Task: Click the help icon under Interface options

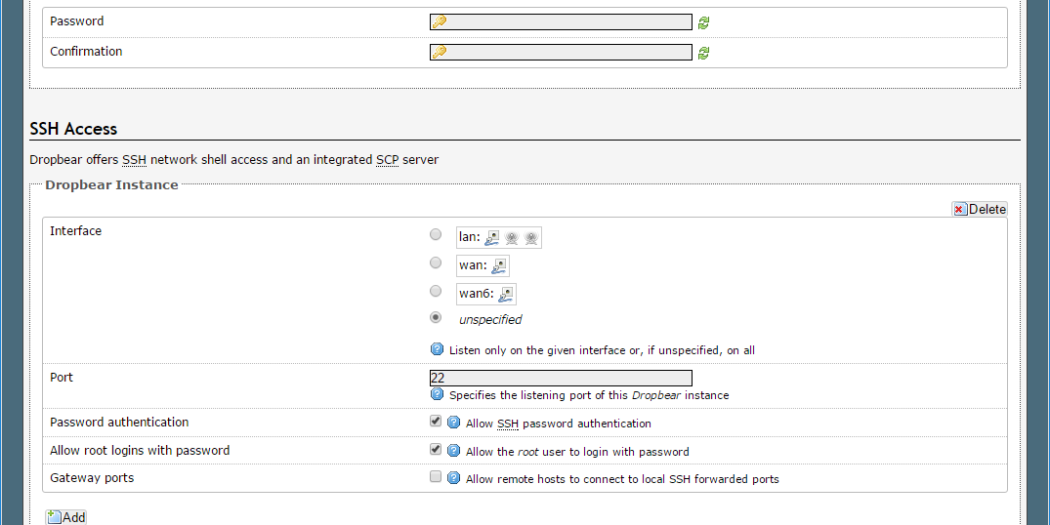Action: tap(437, 350)
